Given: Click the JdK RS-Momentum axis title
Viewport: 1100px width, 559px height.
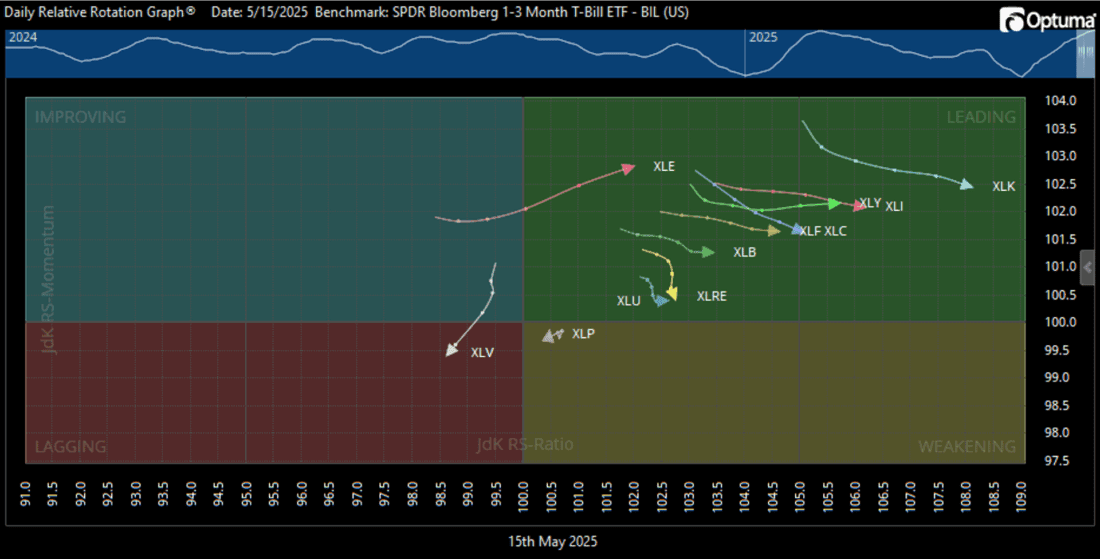Looking at the screenshot, I should point(48,279).
